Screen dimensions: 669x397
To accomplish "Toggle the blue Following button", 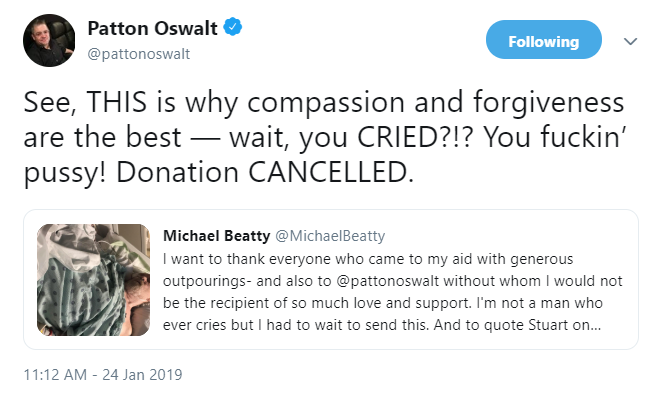I will click(544, 39).
